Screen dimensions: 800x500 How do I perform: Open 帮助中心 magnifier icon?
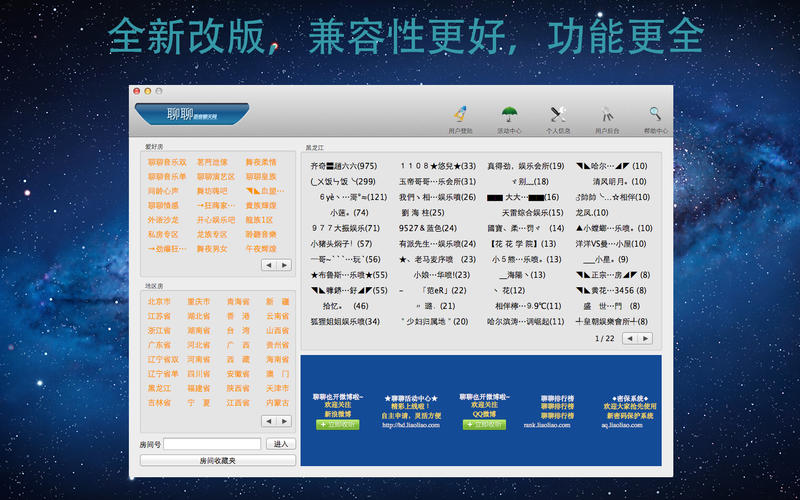pyautogui.click(x=655, y=115)
